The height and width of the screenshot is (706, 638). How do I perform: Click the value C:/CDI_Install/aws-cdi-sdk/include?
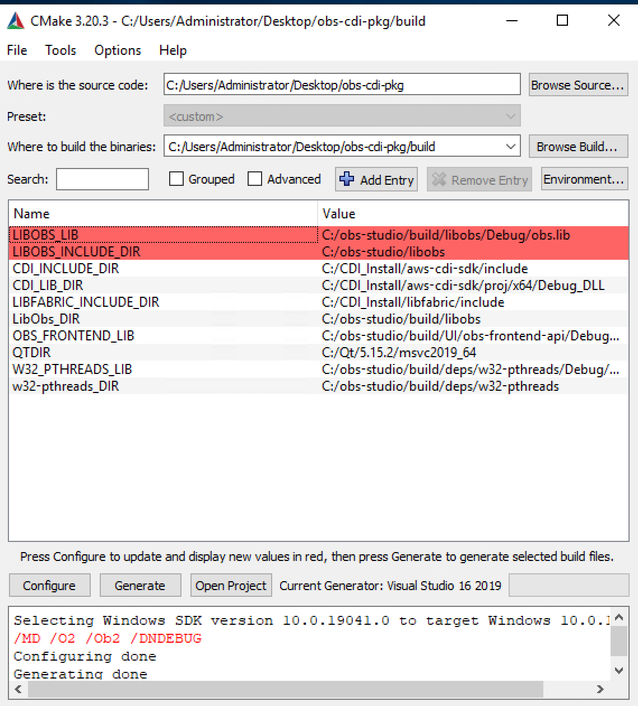[x=425, y=269]
